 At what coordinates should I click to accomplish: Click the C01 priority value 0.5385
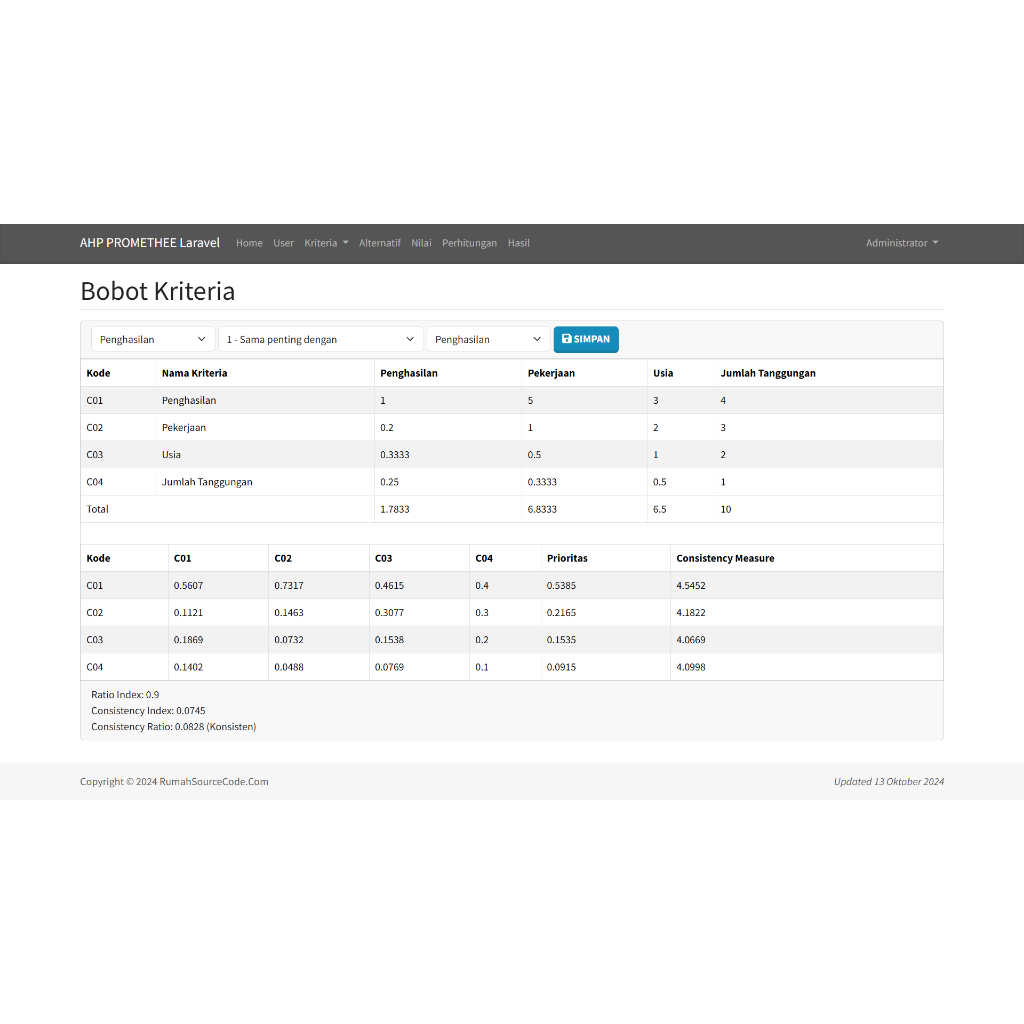pyautogui.click(x=561, y=586)
